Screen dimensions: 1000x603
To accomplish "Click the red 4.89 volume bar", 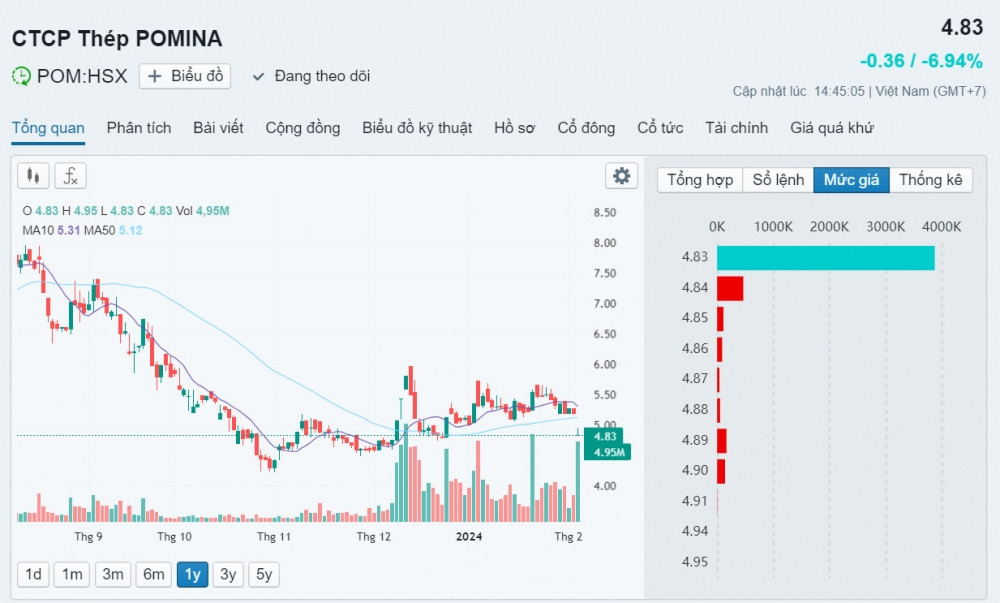I will [721, 440].
